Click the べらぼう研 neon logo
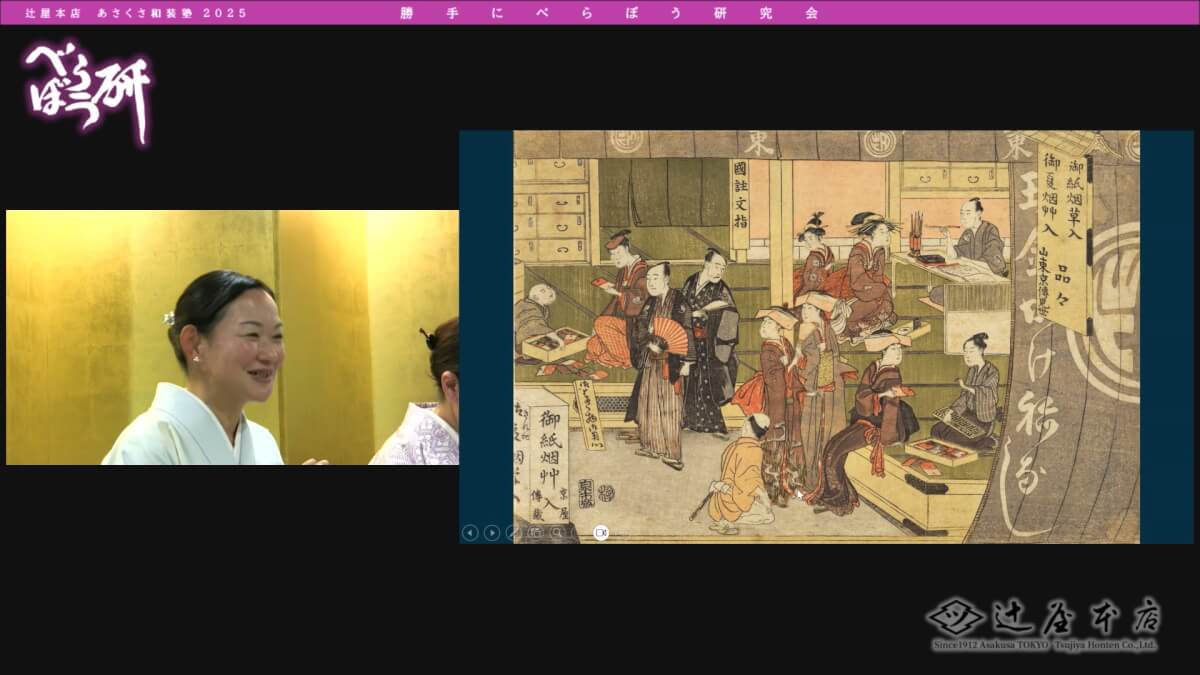The height and width of the screenshot is (675, 1200). point(88,90)
